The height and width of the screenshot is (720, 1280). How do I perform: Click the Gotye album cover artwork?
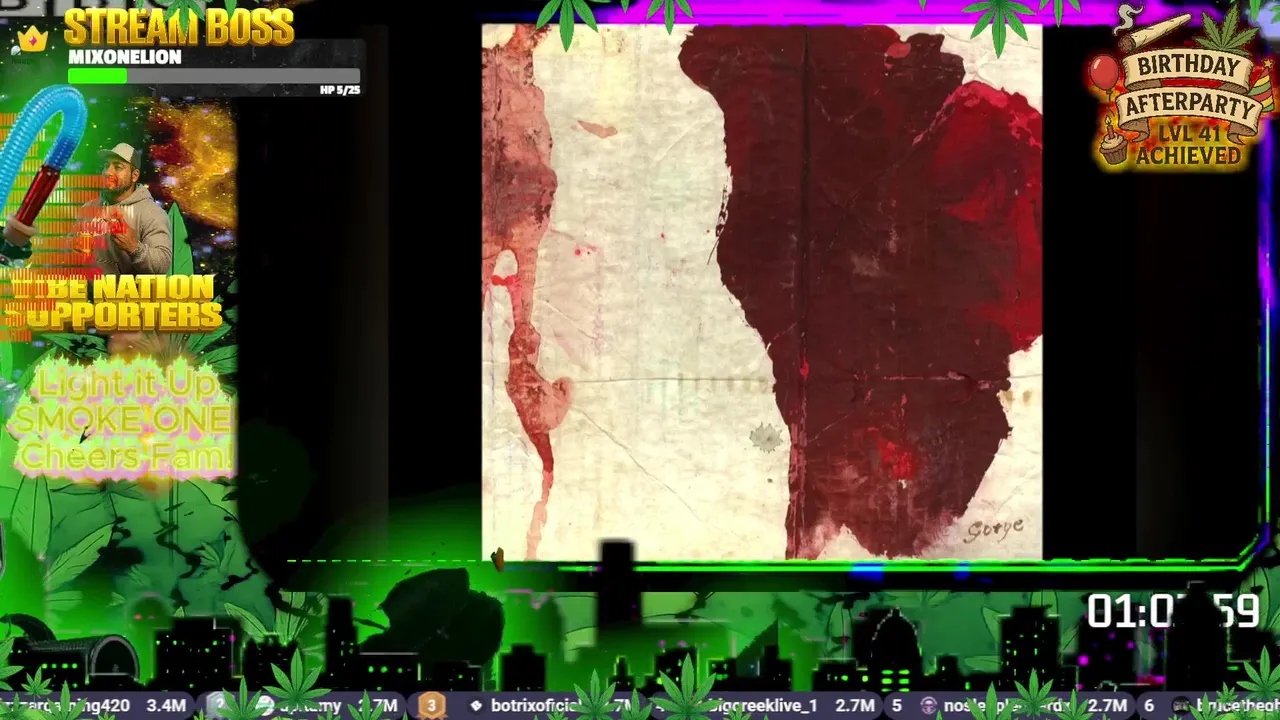(x=762, y=292)
